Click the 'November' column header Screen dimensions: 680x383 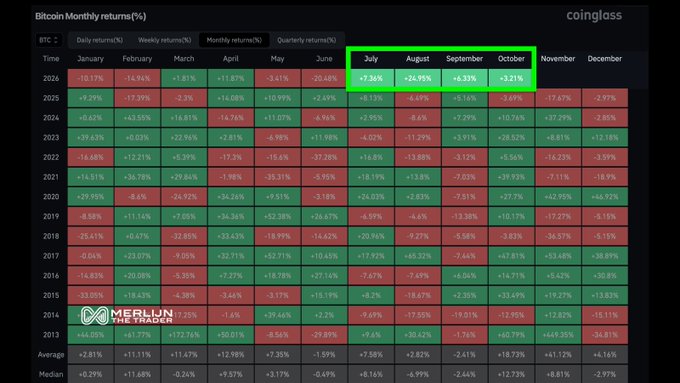pos(558,59)
